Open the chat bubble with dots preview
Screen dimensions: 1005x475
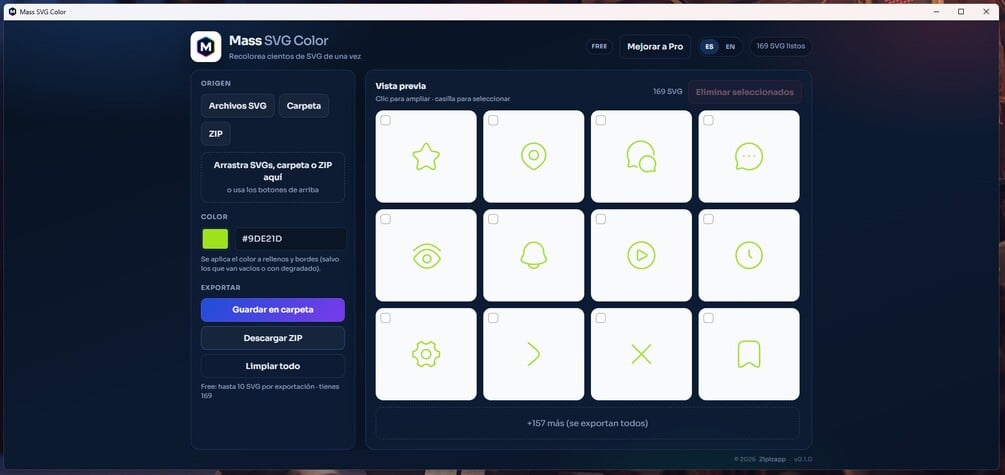(749, 156)
